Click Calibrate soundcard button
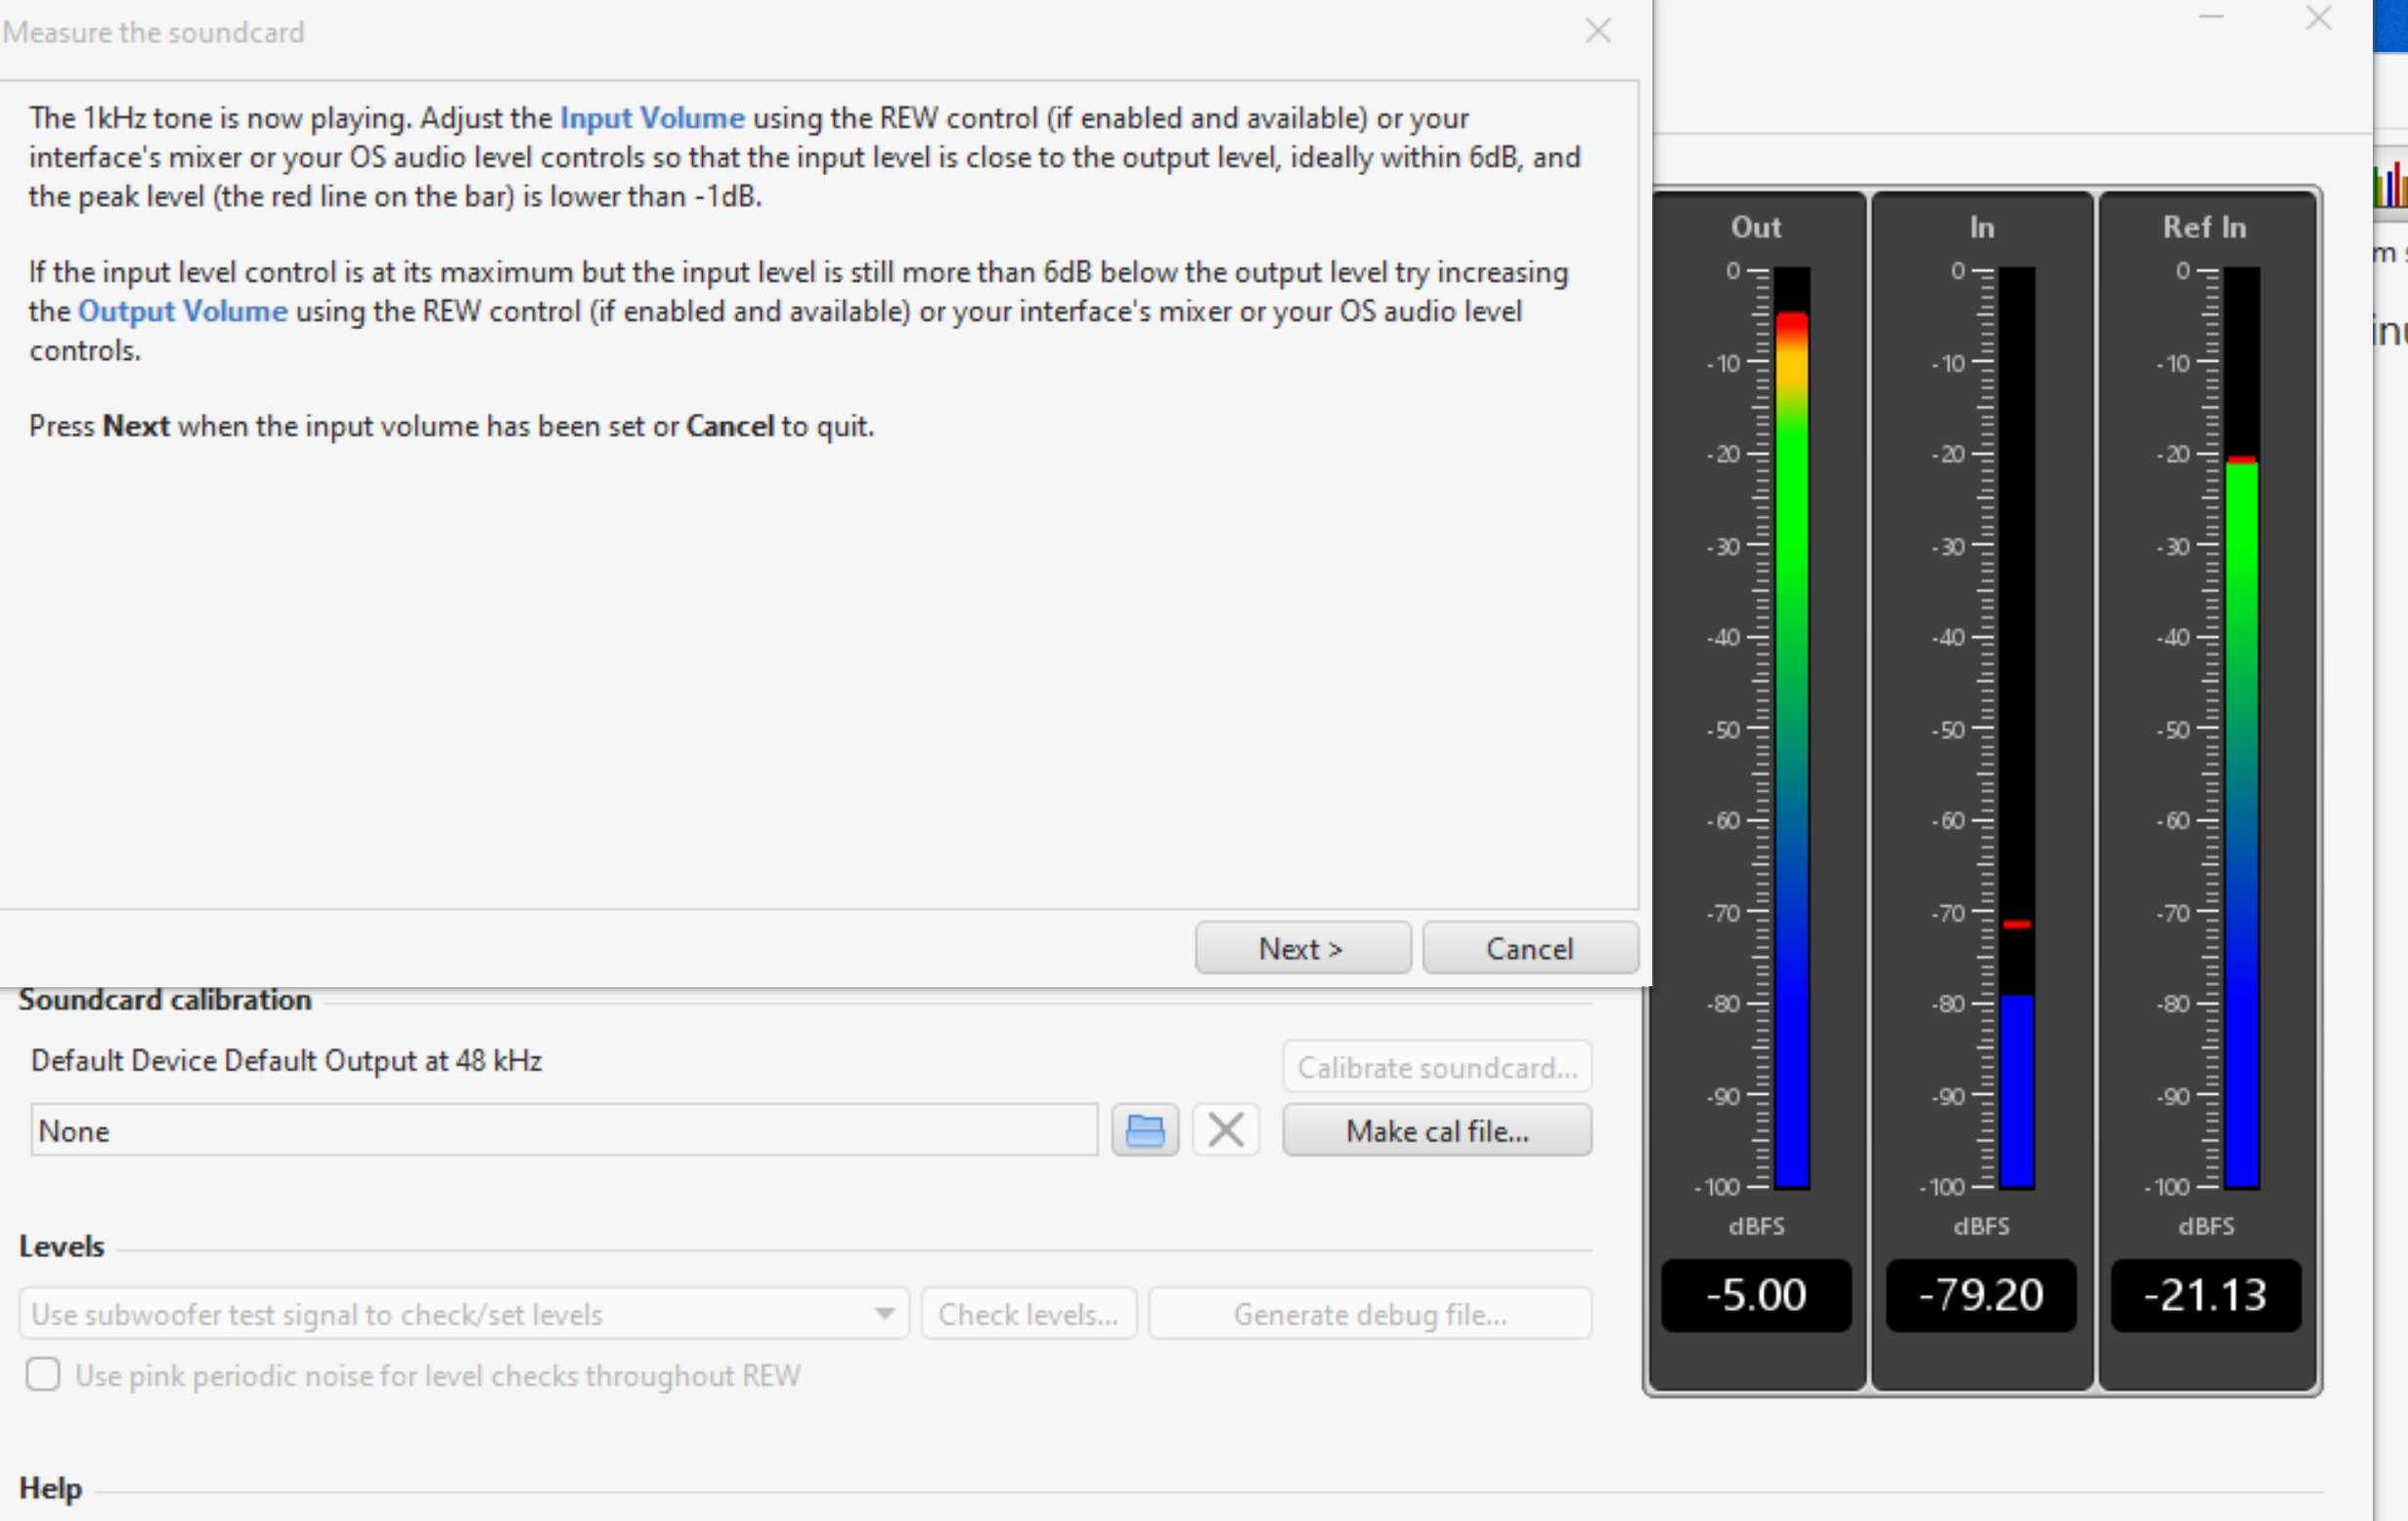The image size is (2408, 1521). pos(1436,1067)
